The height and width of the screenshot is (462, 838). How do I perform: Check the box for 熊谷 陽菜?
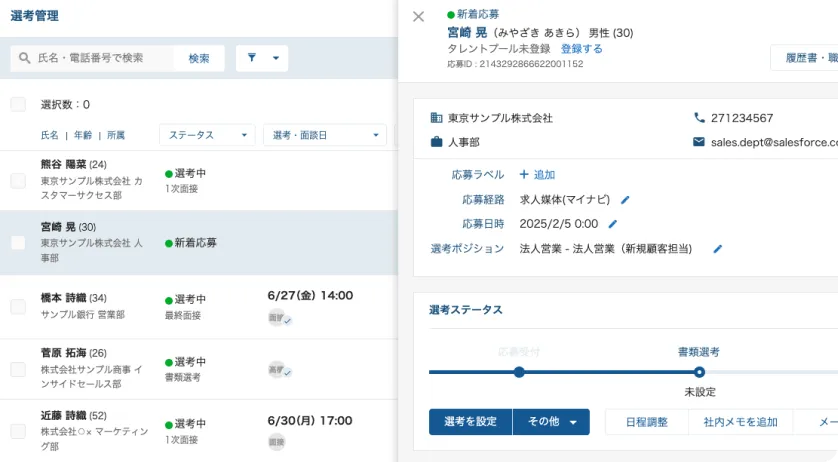pos(18,180)
